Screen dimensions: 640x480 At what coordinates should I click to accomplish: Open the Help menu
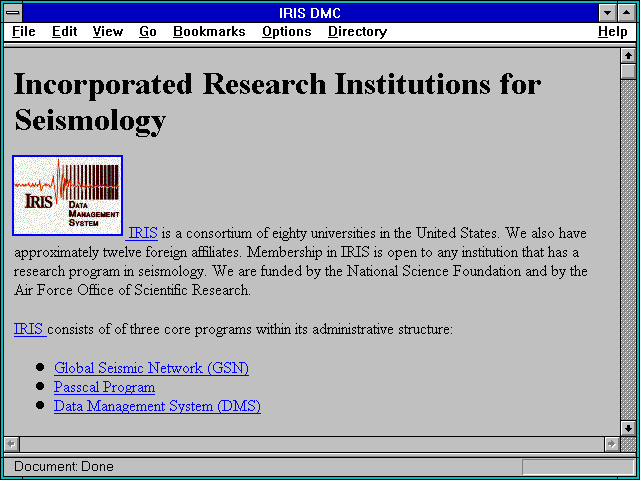[612, 32]
